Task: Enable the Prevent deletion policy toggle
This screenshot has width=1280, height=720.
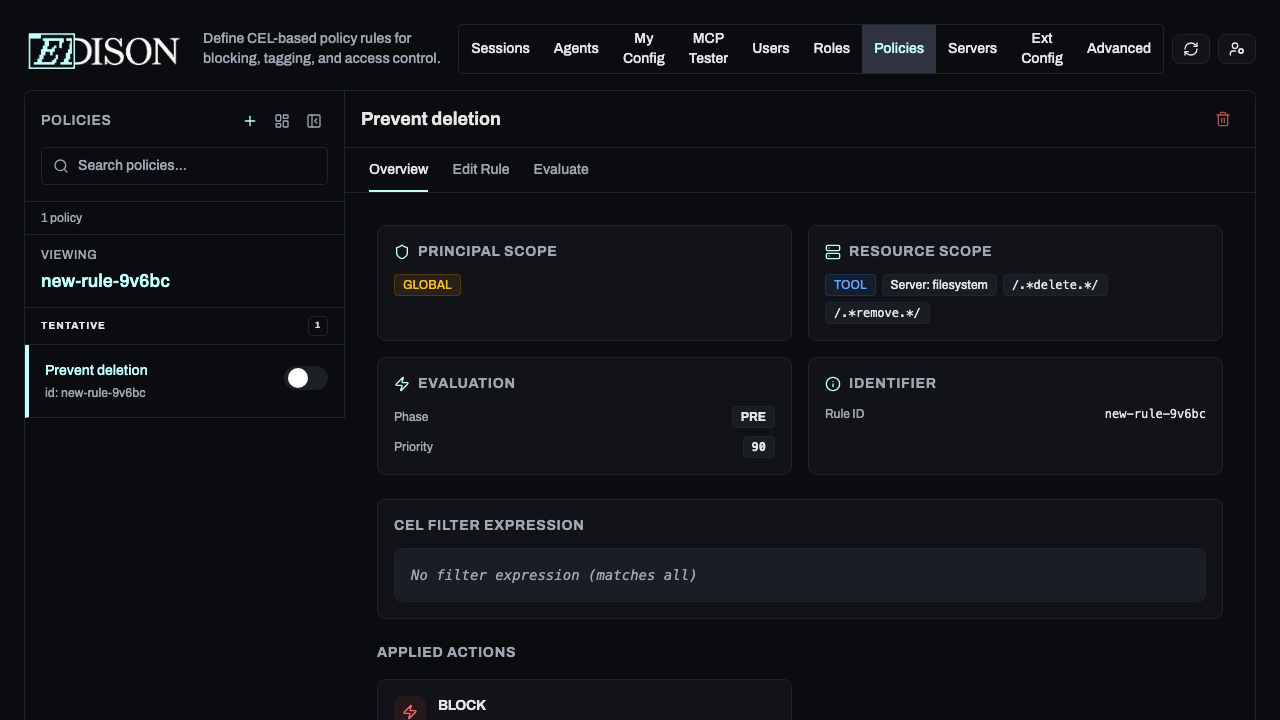Action: [307, 378]
